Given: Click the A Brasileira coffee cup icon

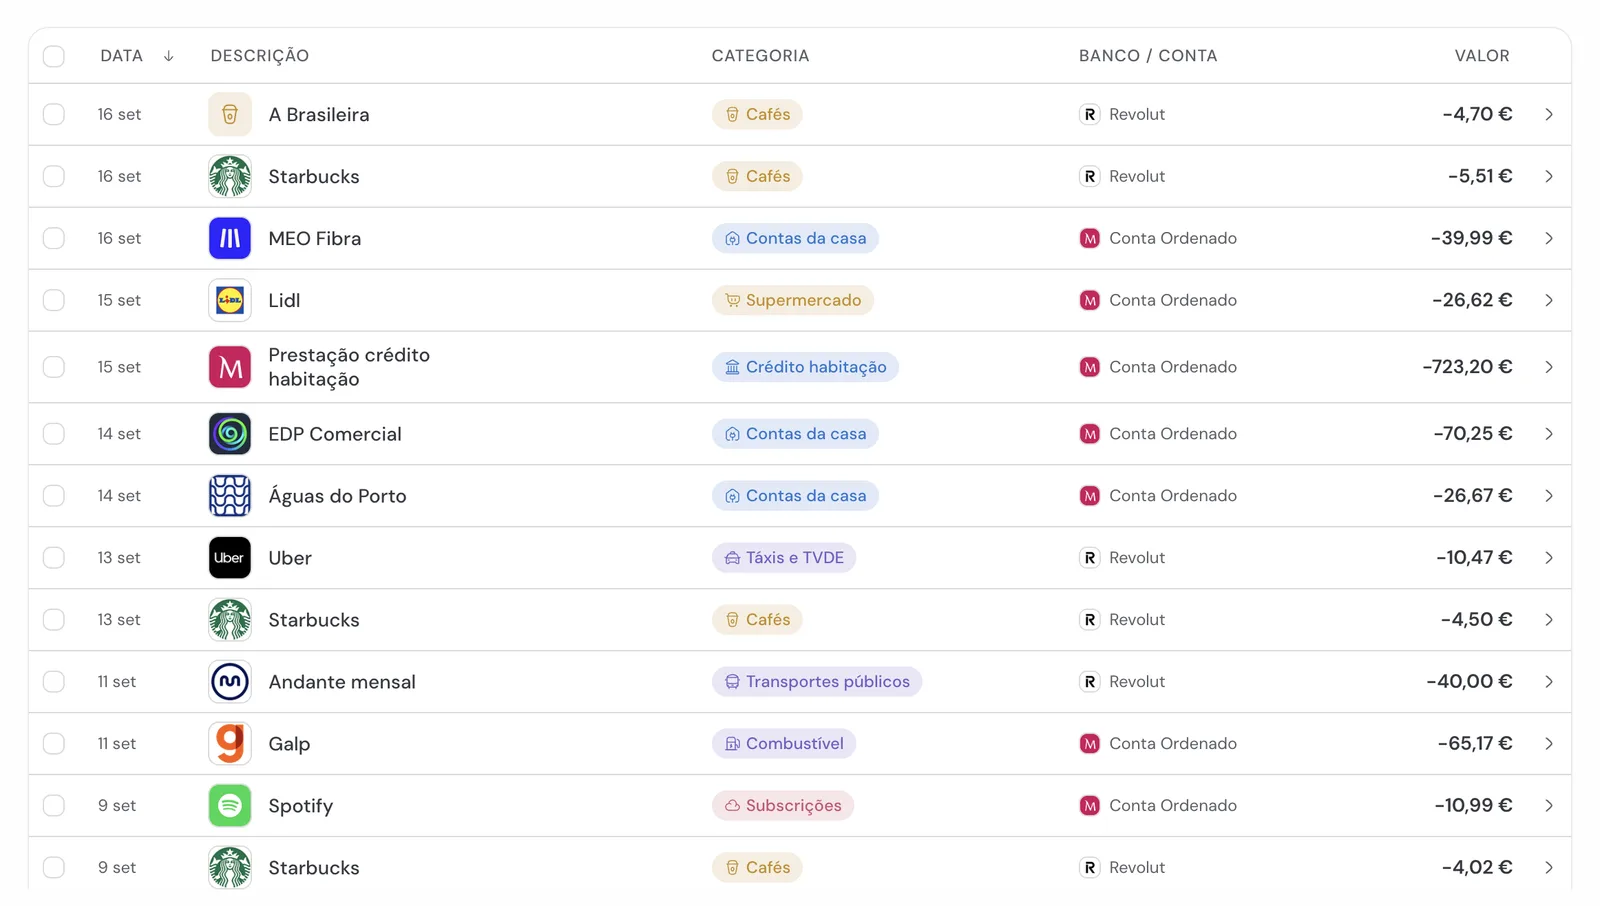Looking at the screenshot, I should pos(230,114).
